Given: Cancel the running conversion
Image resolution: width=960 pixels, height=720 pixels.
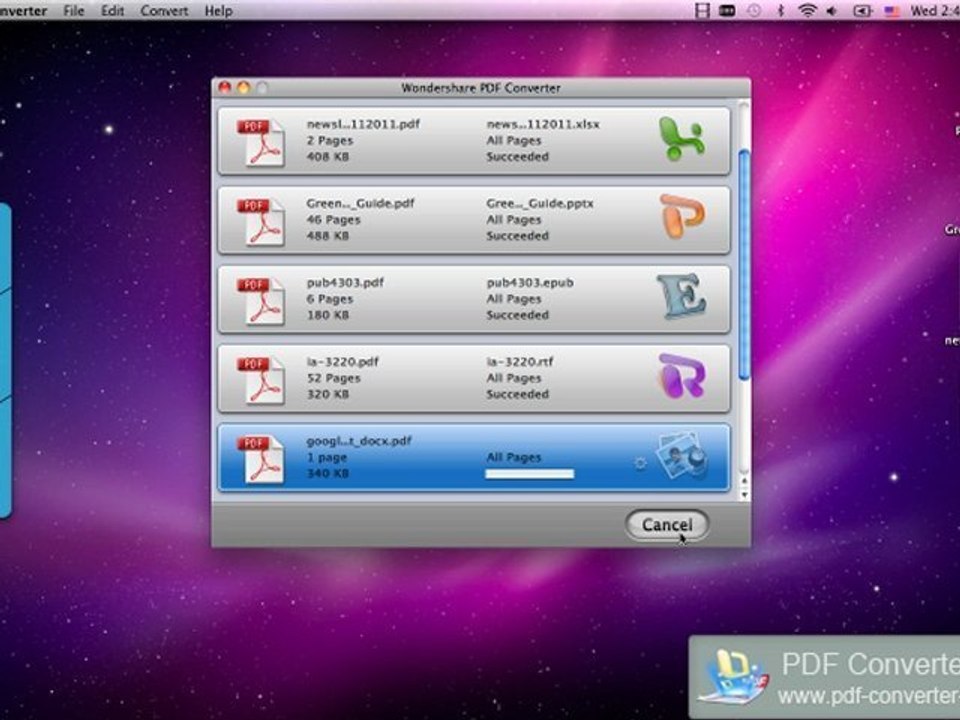Looking at the screenshot, I should pos(667,525).
